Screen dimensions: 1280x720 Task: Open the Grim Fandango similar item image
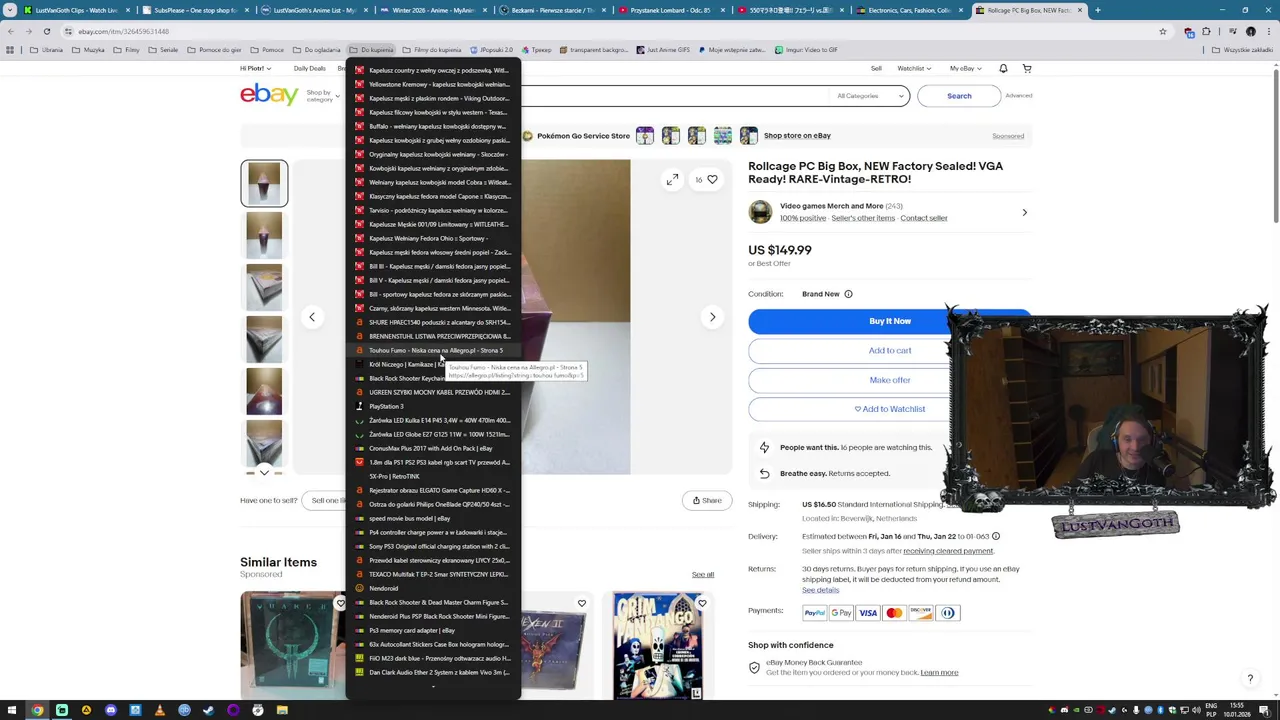(x=658, y=645)
